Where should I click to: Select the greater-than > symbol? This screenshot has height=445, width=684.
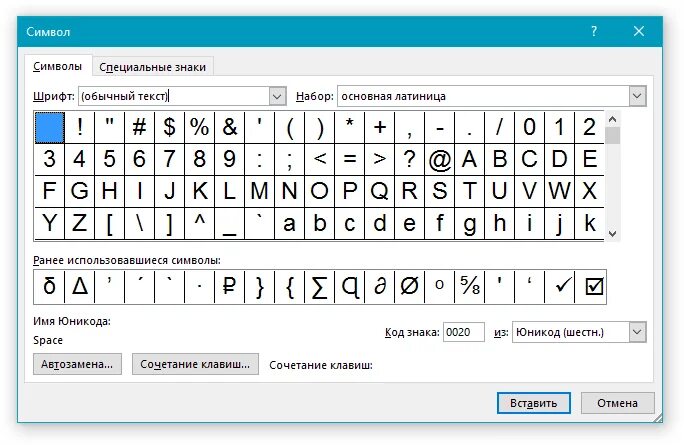tap(380, 159)
